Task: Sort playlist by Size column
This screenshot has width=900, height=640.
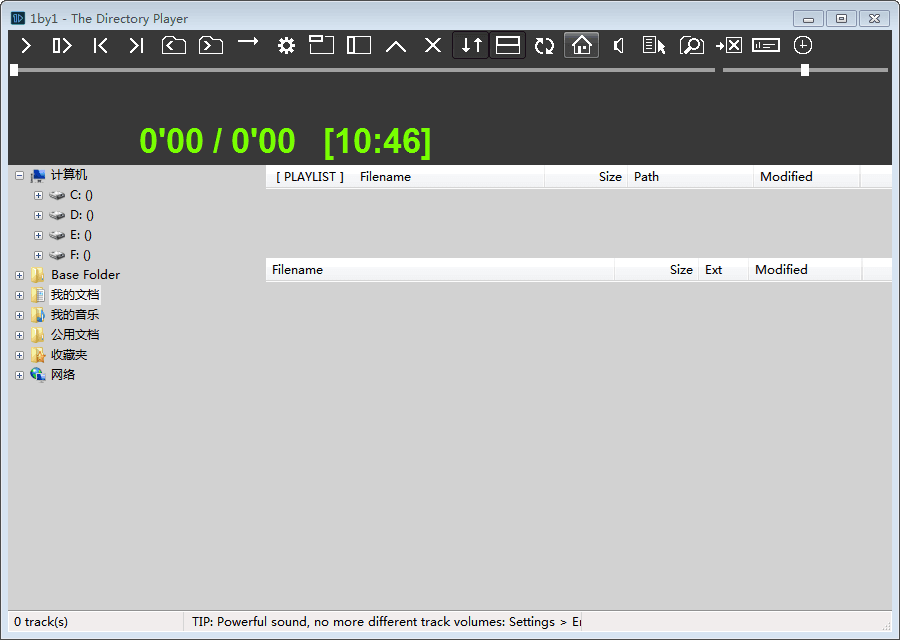Action: [586, 177]
